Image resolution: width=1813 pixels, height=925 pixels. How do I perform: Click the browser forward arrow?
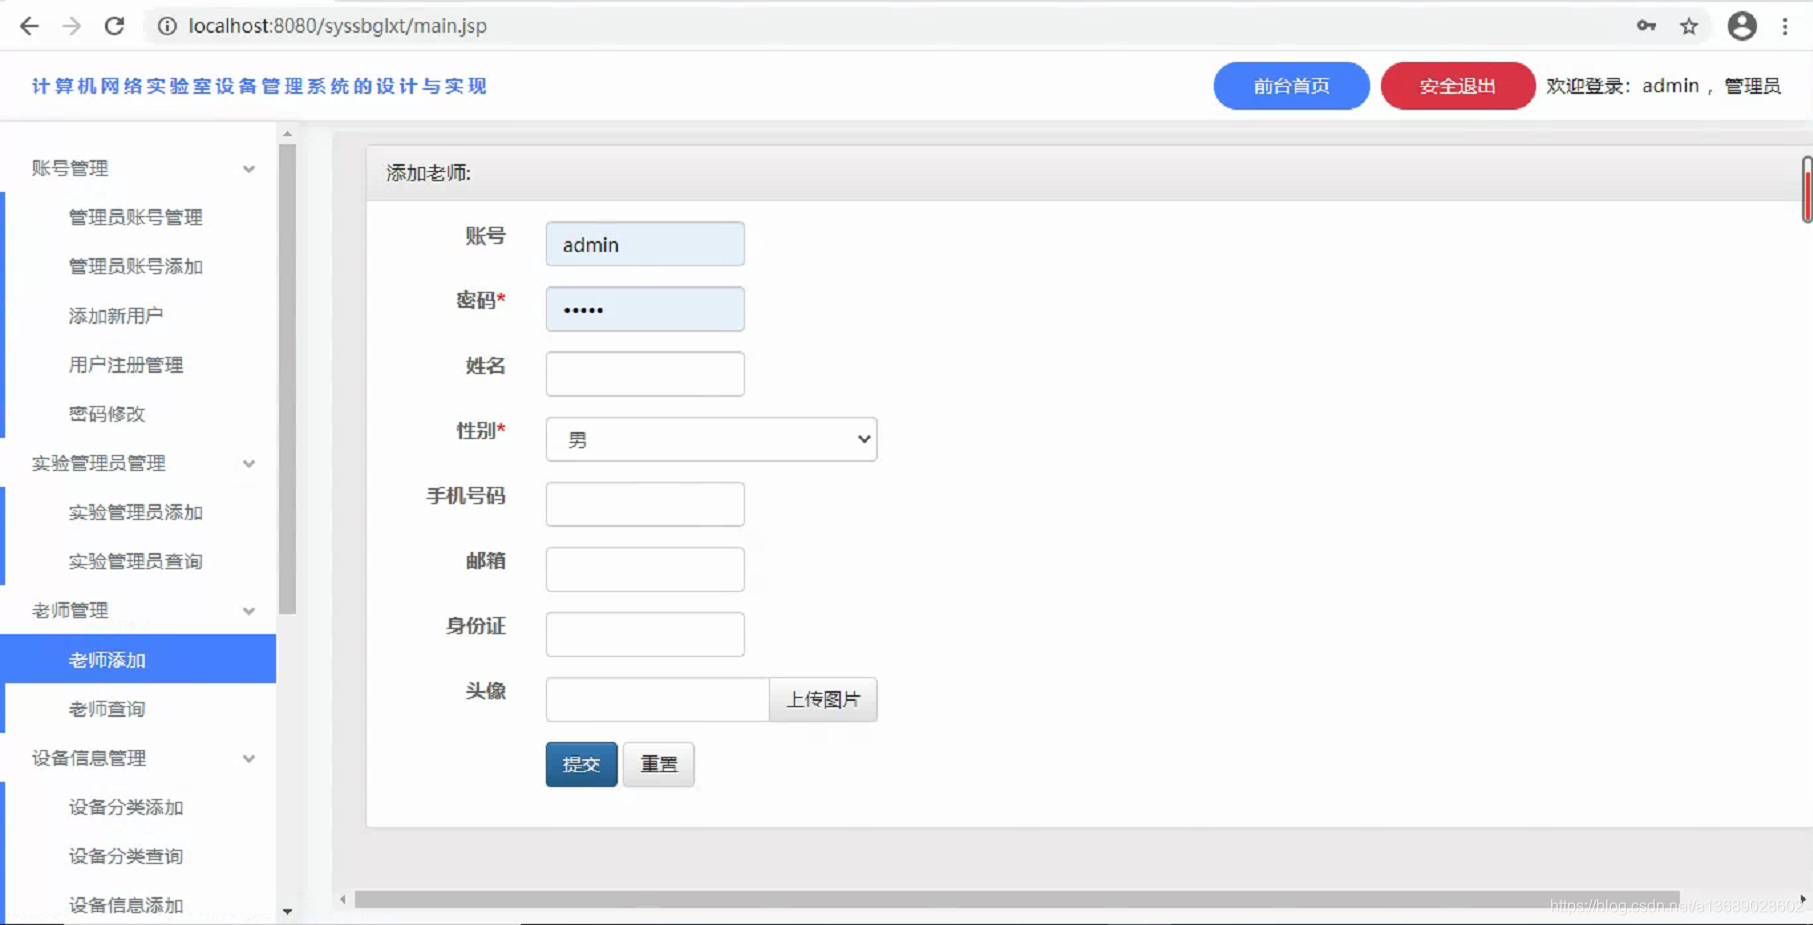click(71, 26)
